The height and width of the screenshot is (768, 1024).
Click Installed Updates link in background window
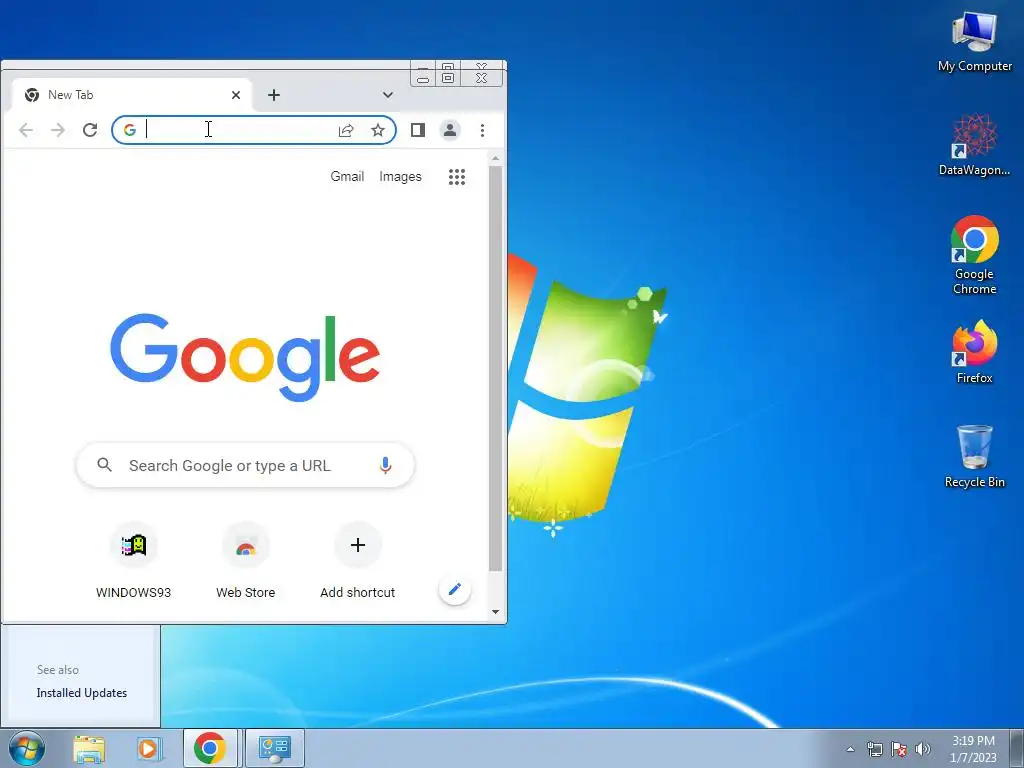click(x=82, y=693)
